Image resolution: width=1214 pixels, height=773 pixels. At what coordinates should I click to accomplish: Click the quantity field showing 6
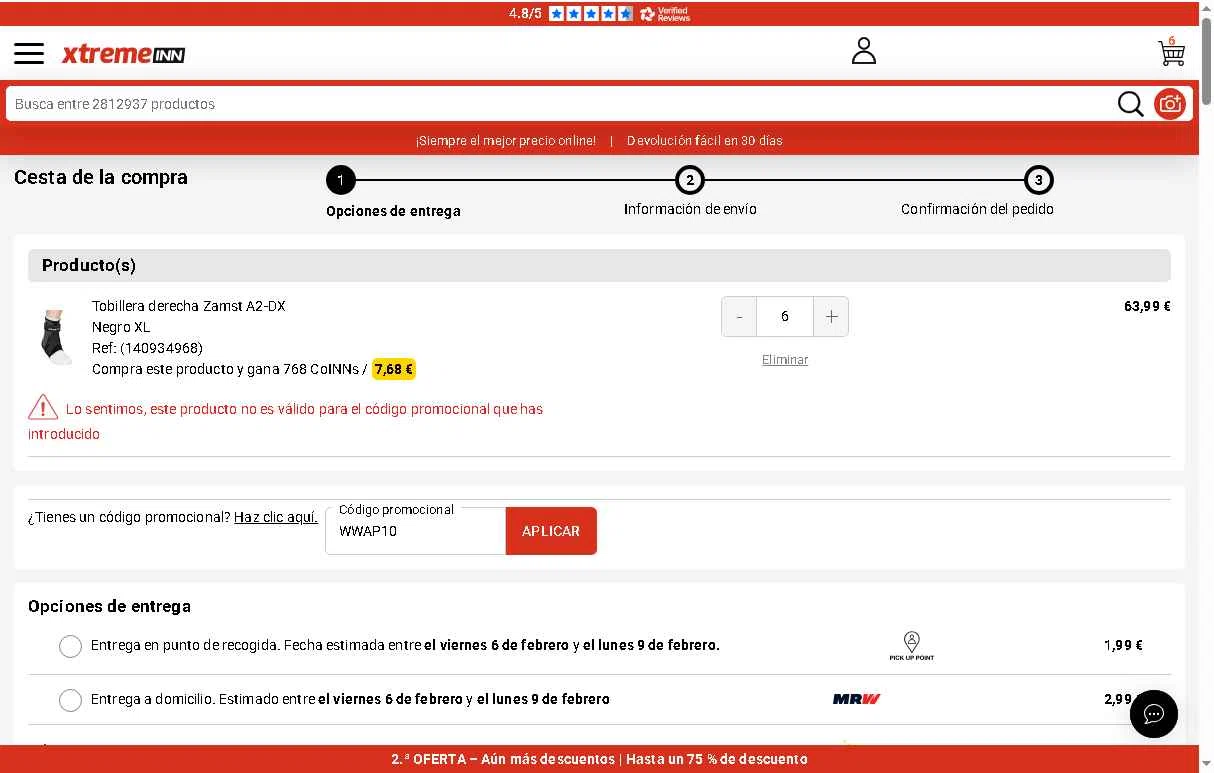785,317
